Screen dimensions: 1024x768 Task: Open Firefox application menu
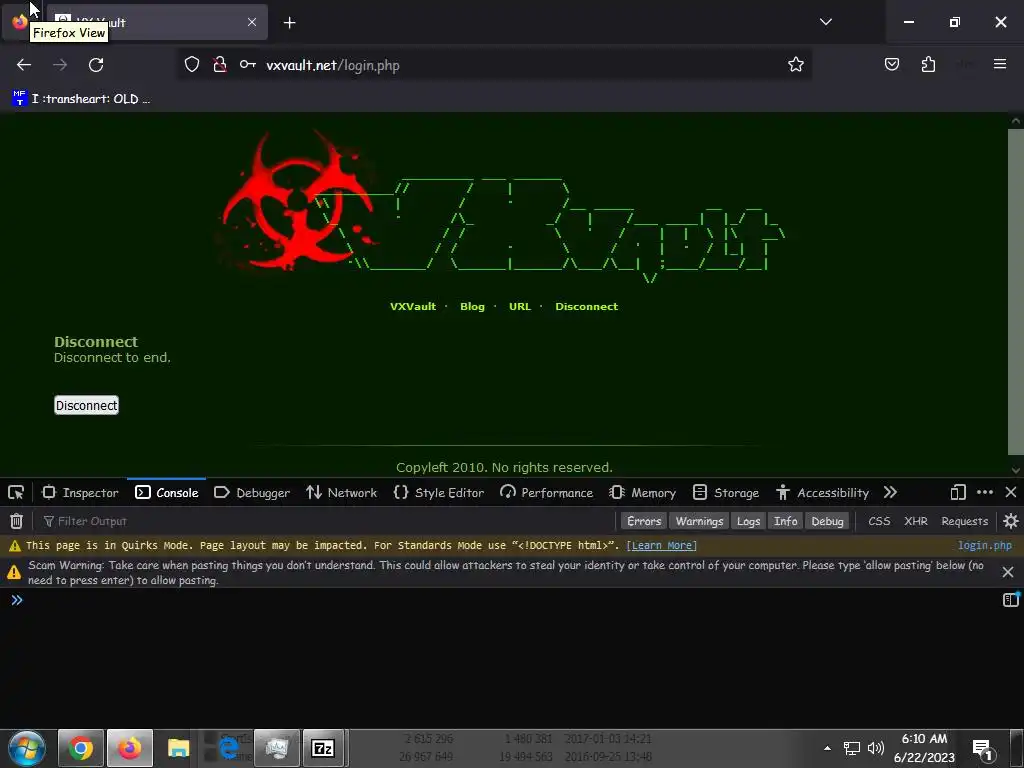point(1000,64)
